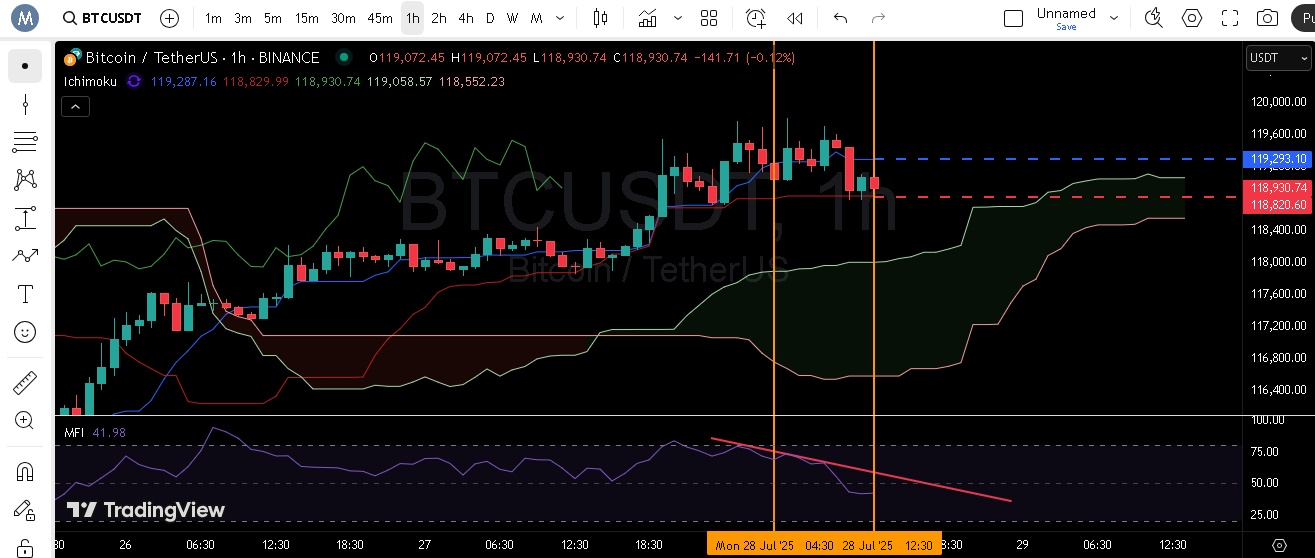Select the daily D timeframe
Screen dimensions: 1315x558
point(490,18)
